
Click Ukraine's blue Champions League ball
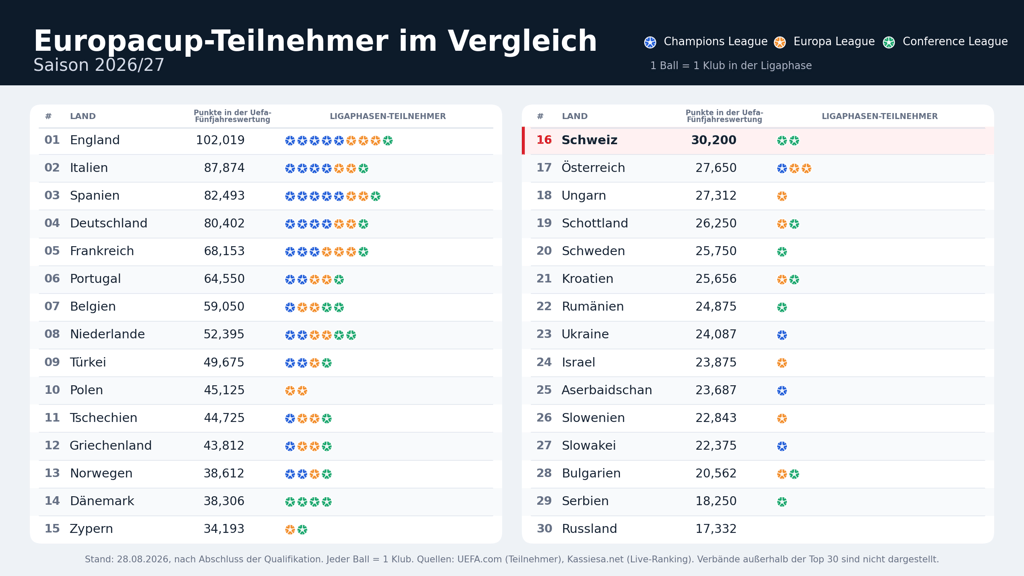coord(782,335)
